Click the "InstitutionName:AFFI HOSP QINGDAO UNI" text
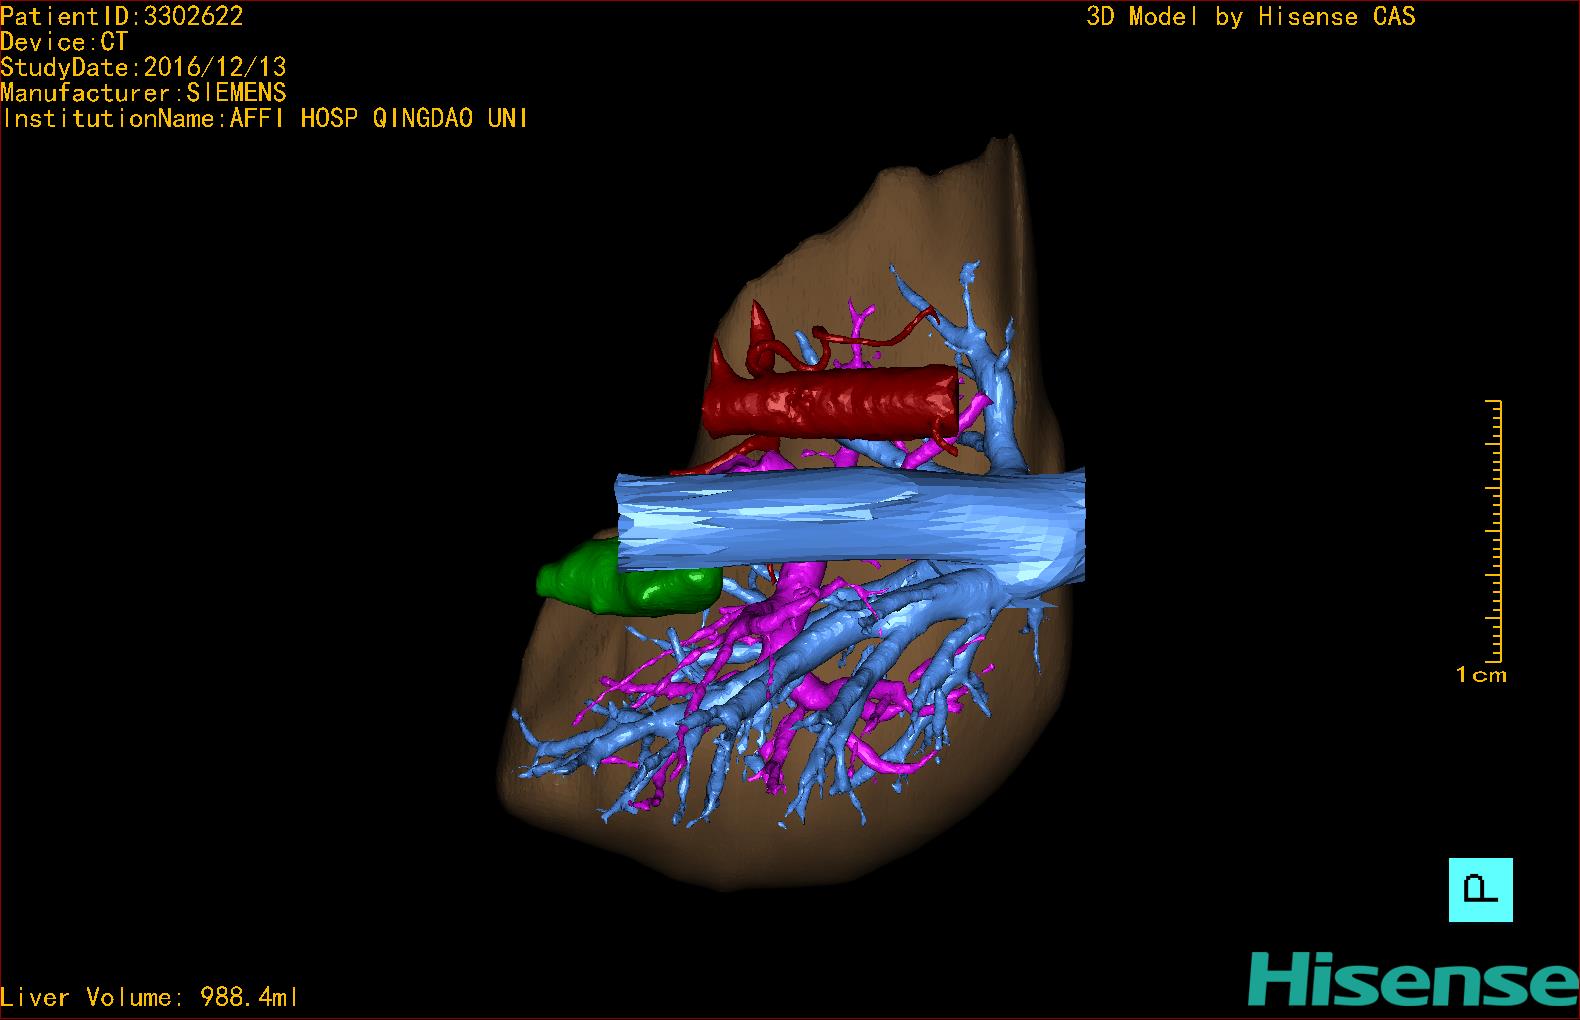Image resolution: width=1580 pixels, height=1020 pixels. (265, 118)
